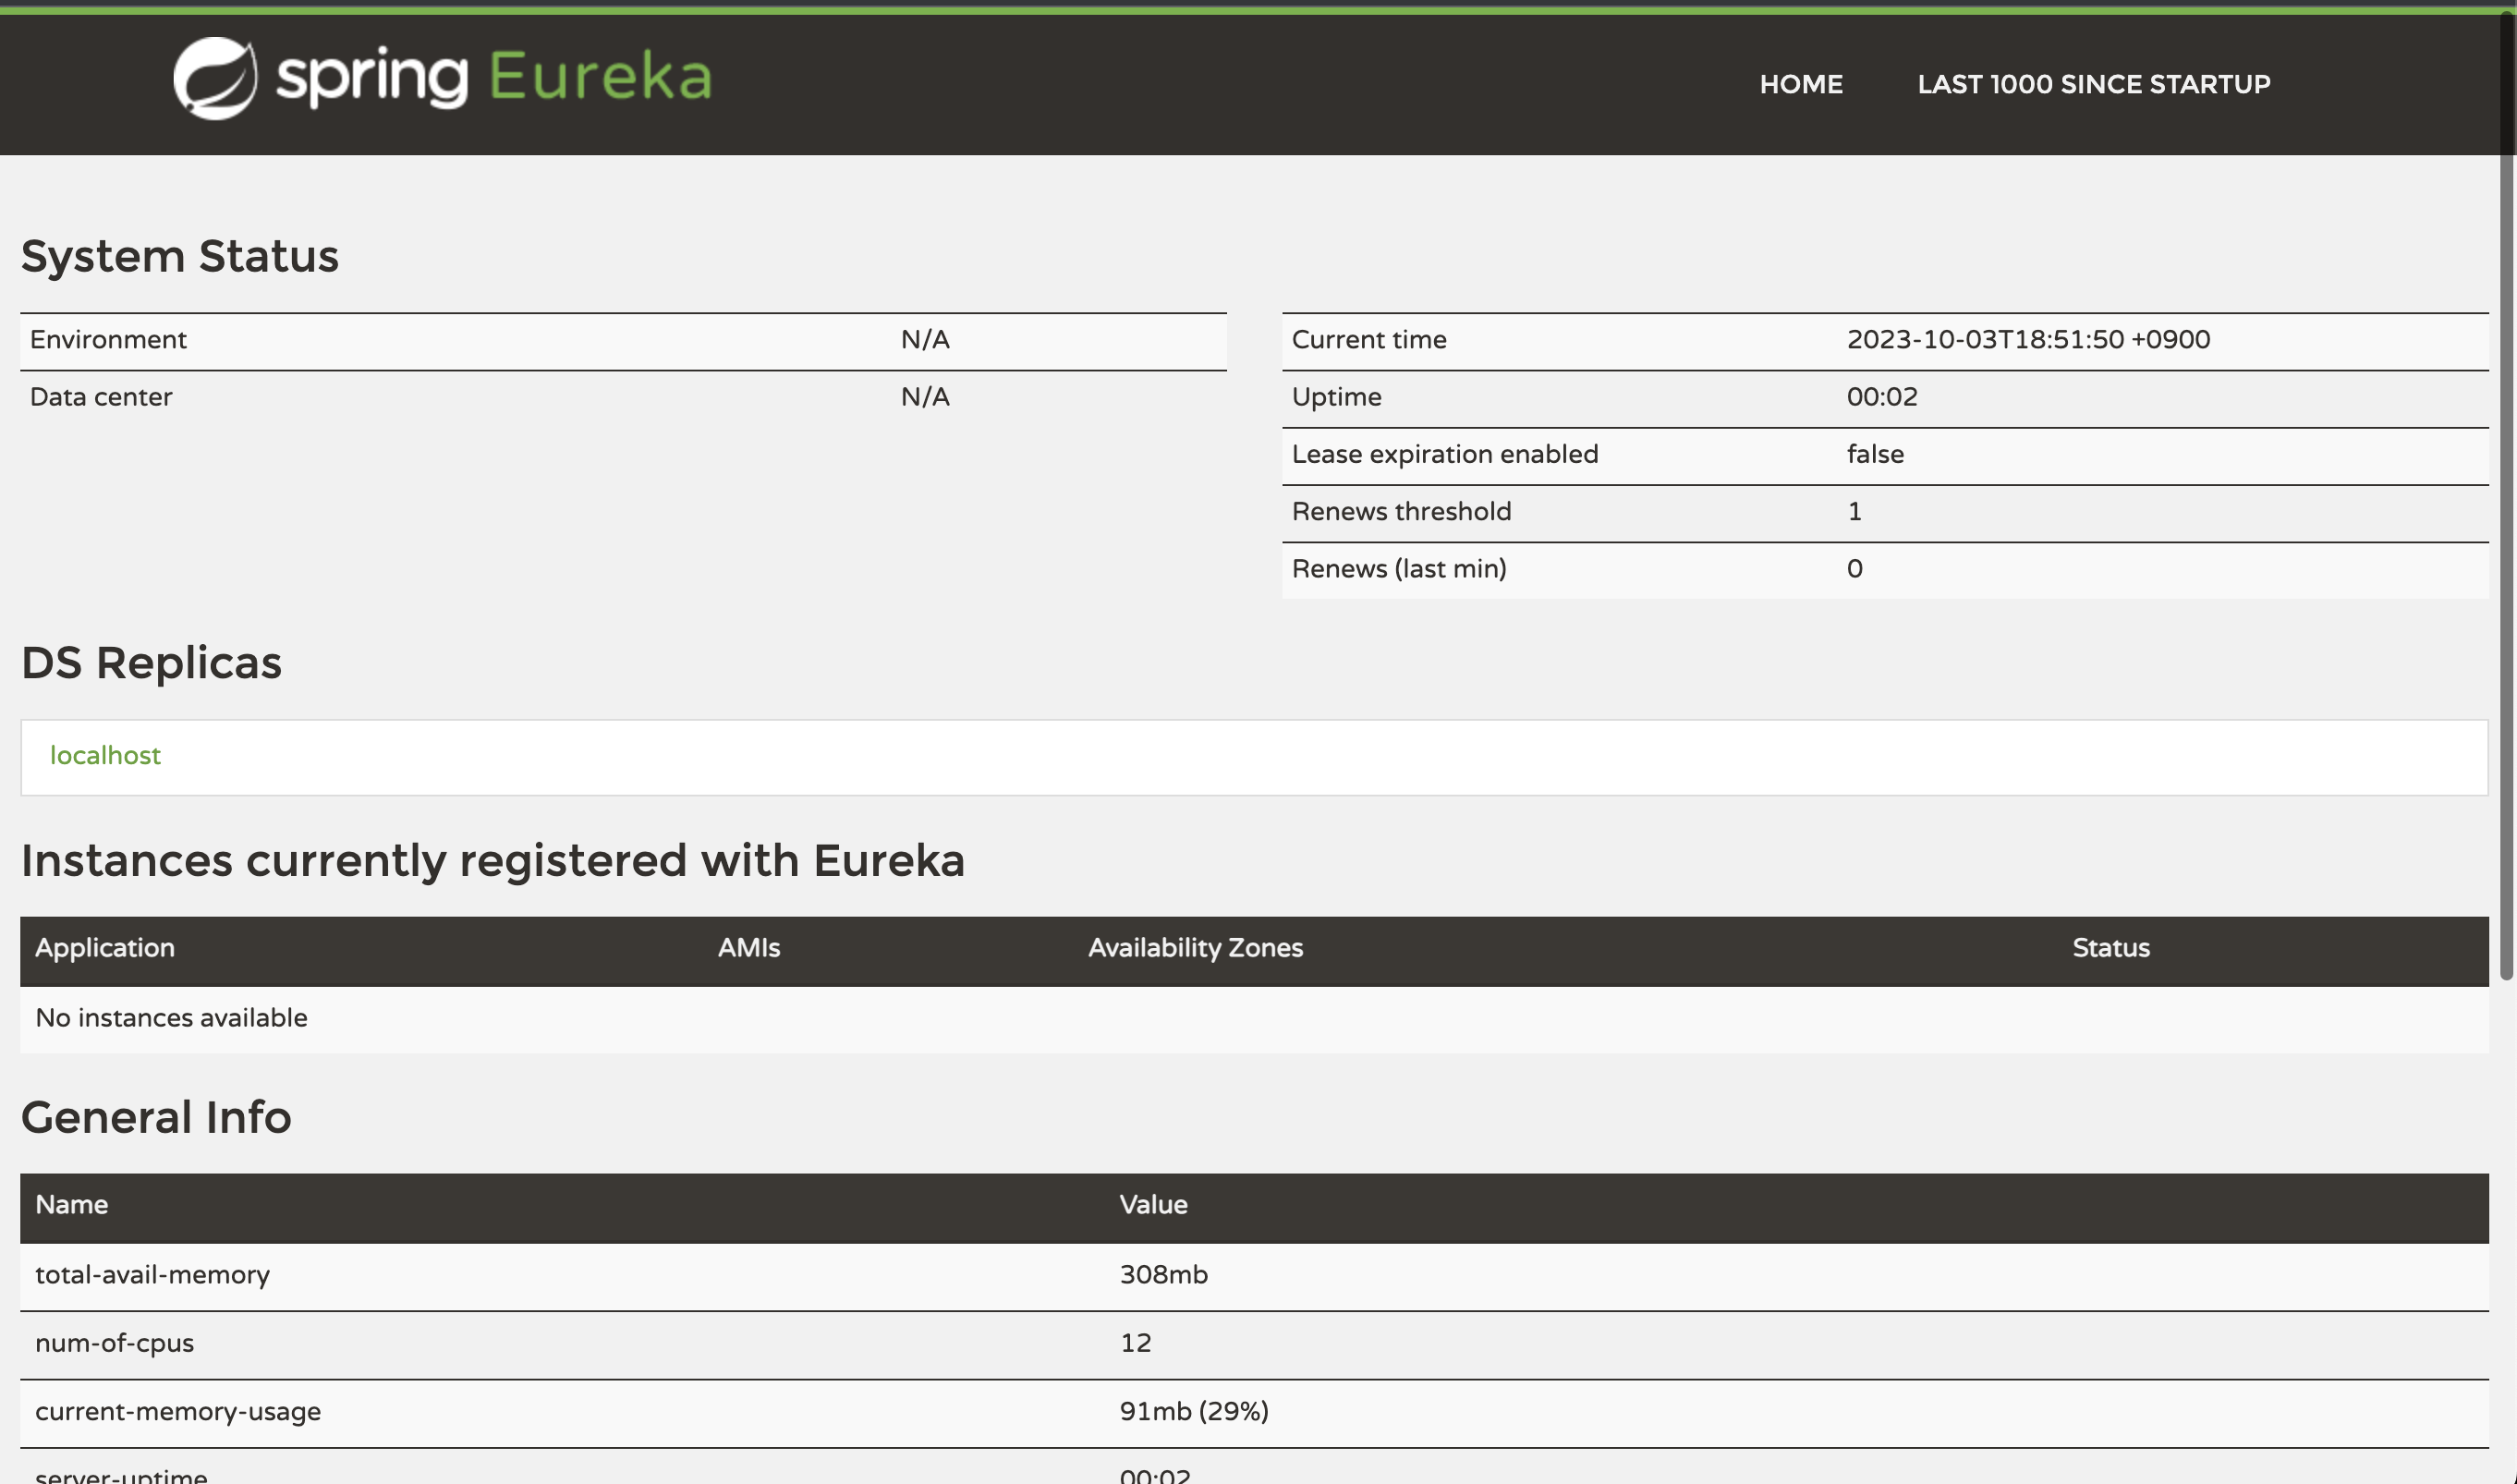
Task: Click the num-of-cpus value 12
Action: [1135, 1343]
